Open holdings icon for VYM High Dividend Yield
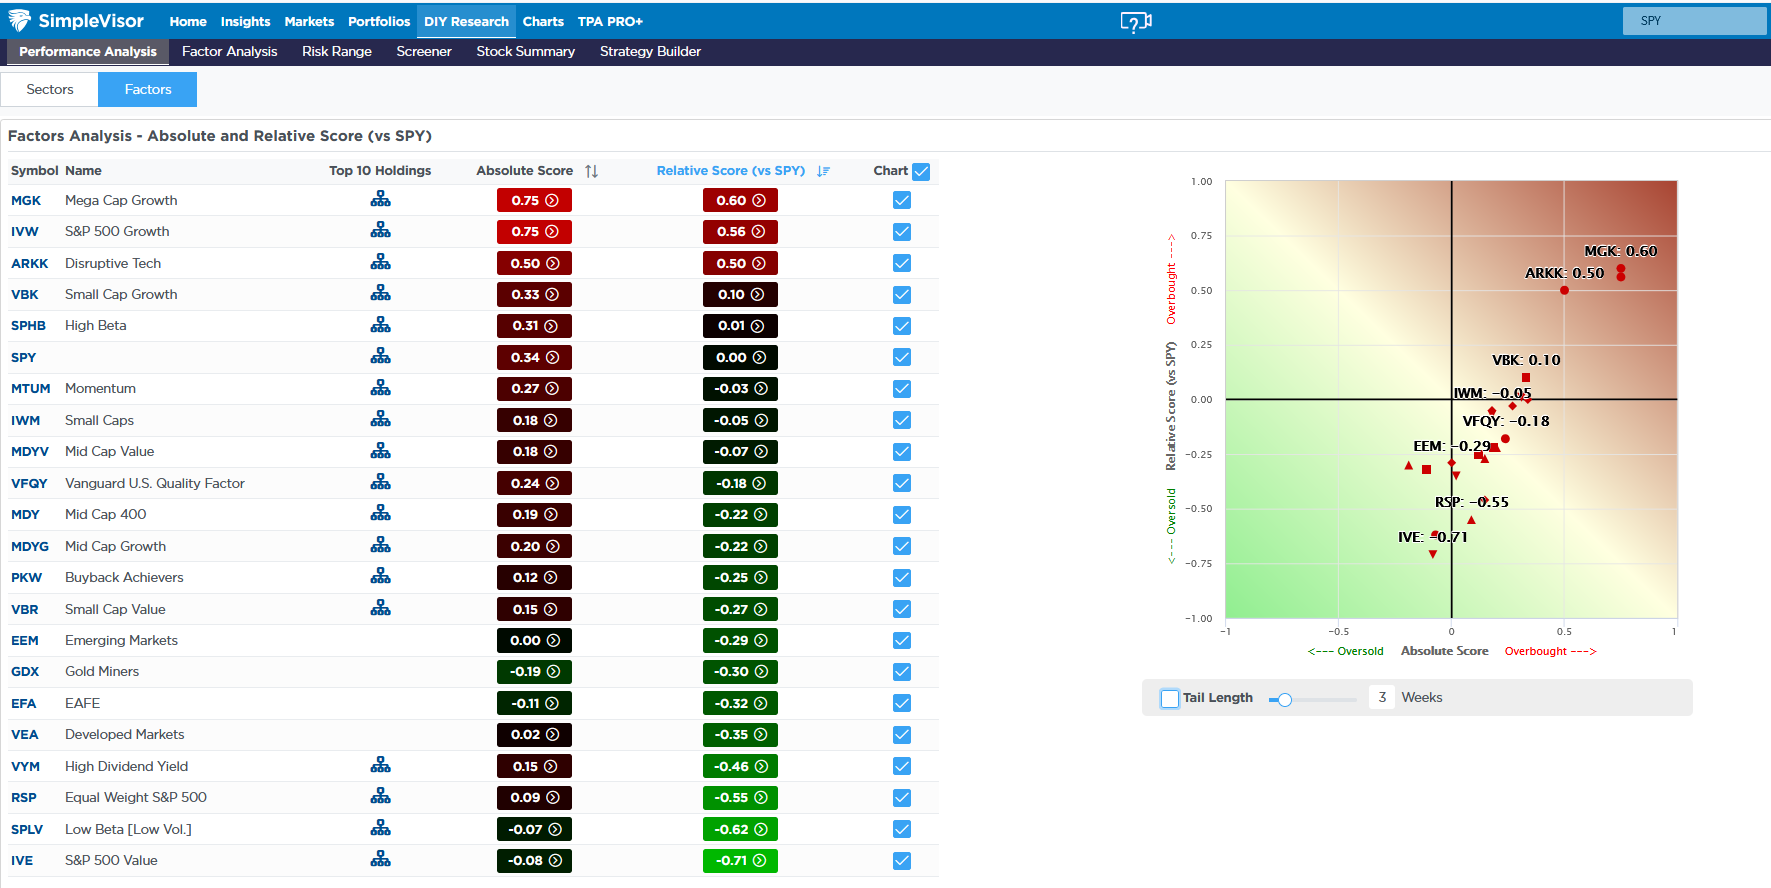1771x888 pixels. (380, 765)
